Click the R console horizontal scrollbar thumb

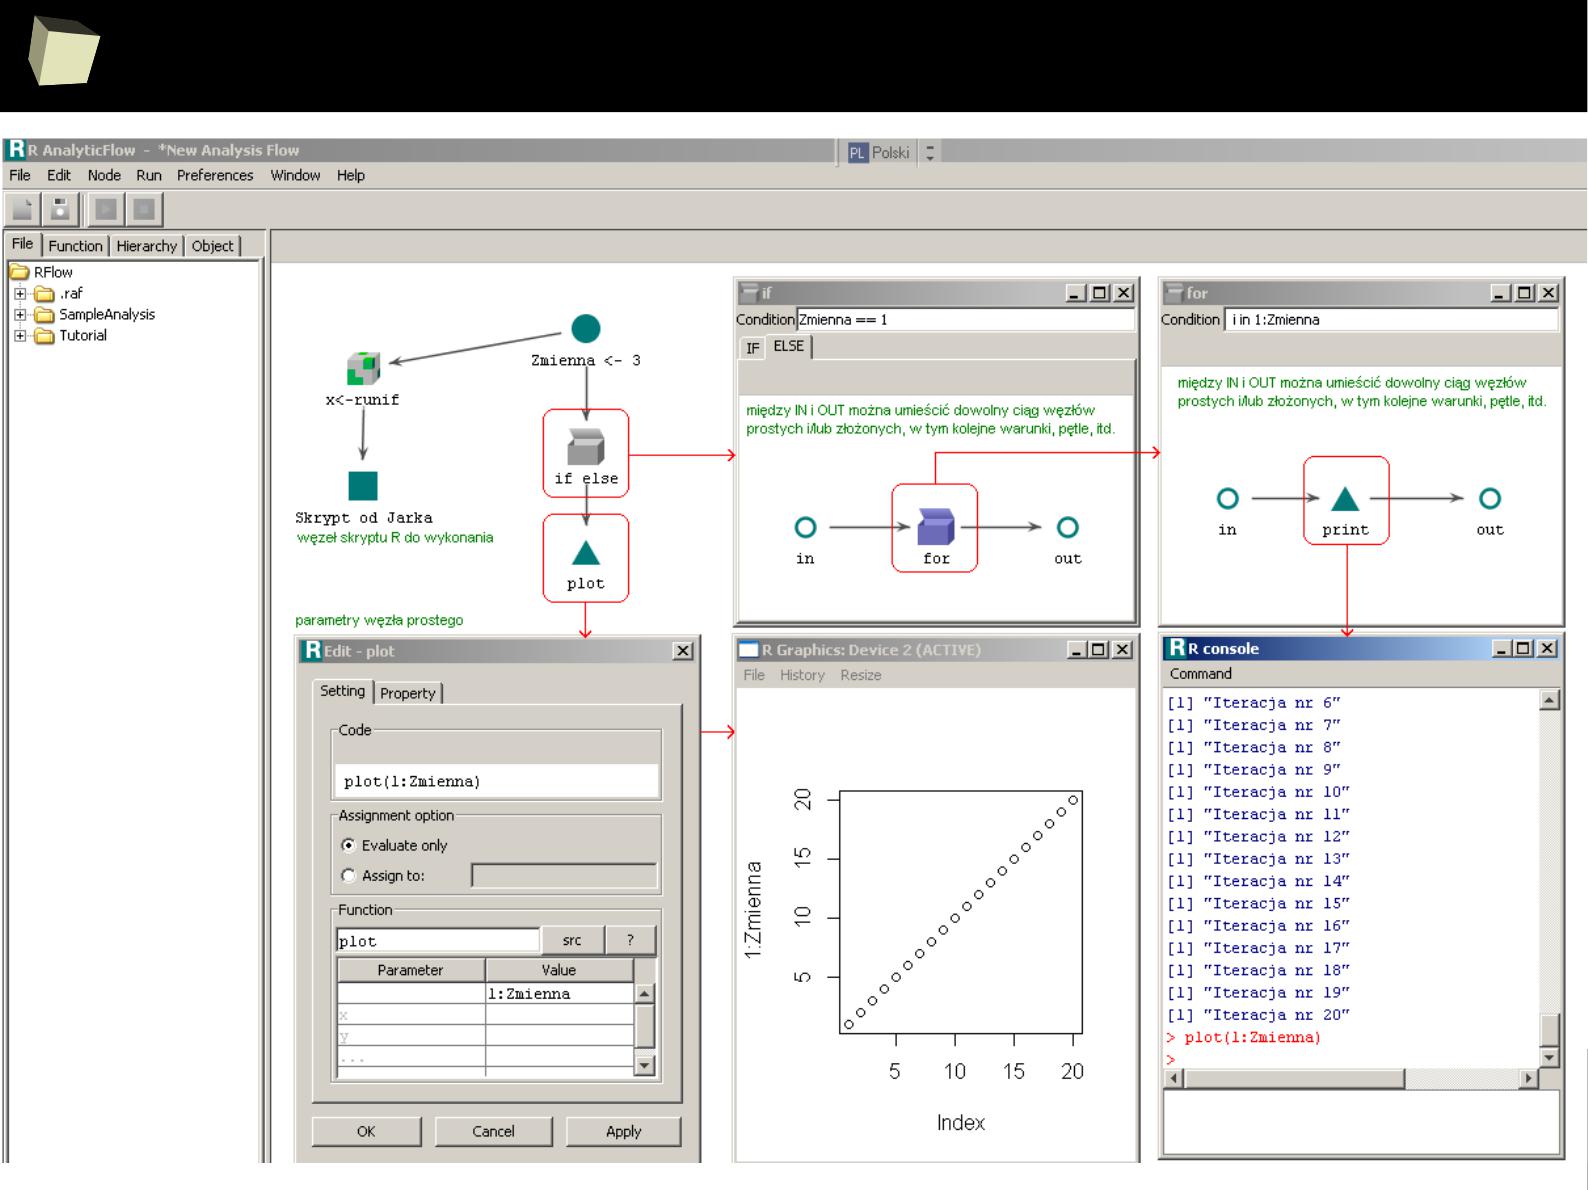[1294, 1079]
